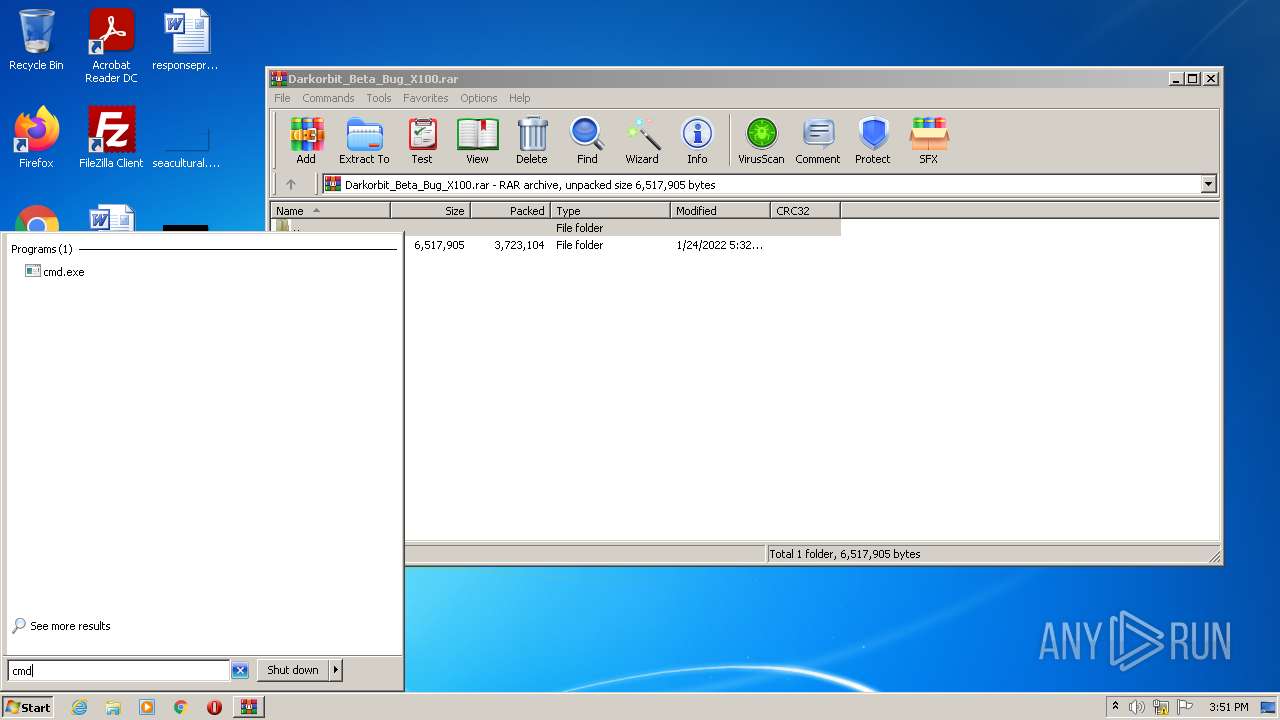Image resolution: width=1280 pixels, height=720 pixels.
Task: Open the Help menu
Action: tap(519, 98)
